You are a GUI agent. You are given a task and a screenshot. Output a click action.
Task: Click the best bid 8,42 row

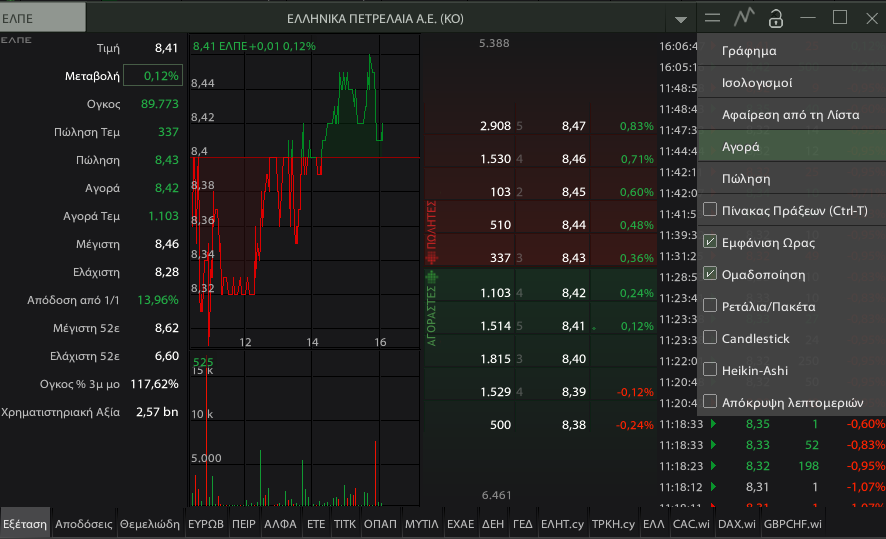[x=541, y=293]
